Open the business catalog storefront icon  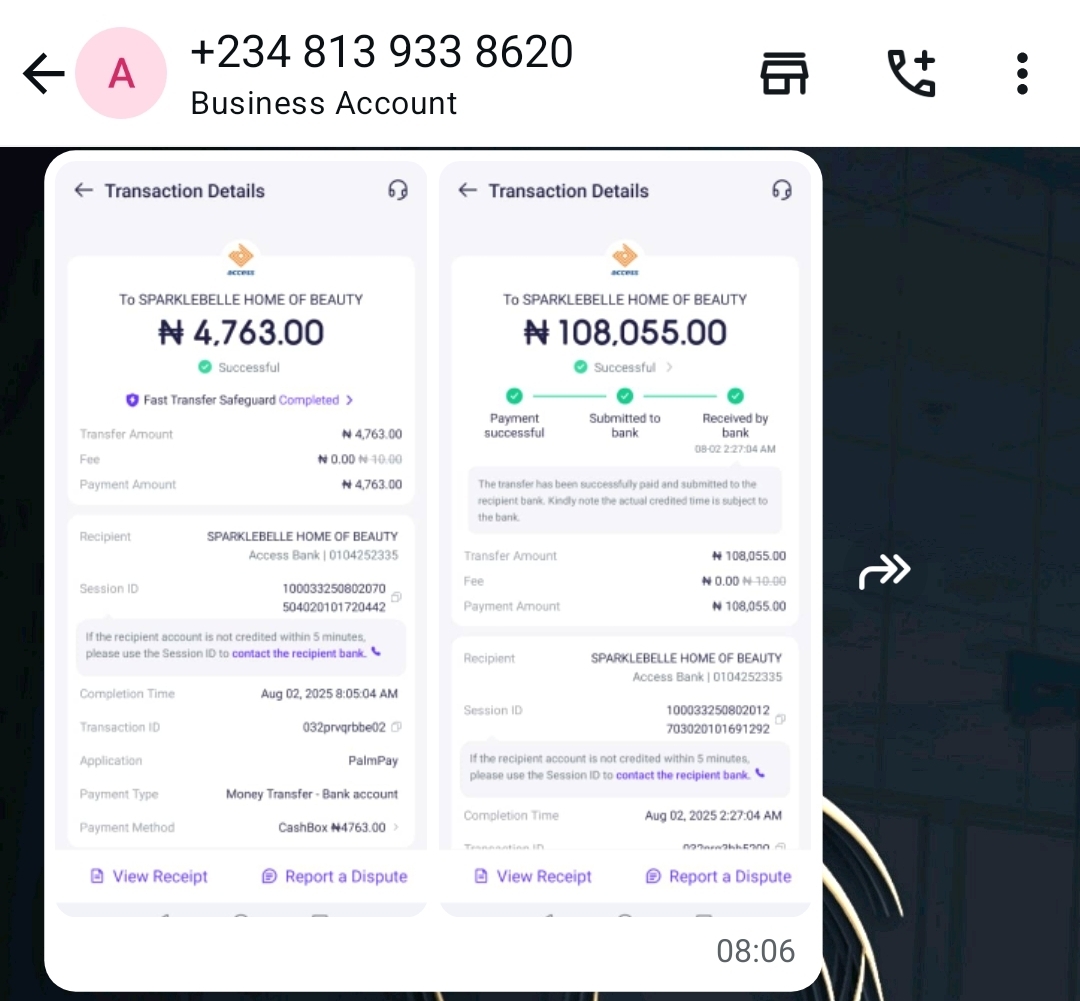pos(784,73)
